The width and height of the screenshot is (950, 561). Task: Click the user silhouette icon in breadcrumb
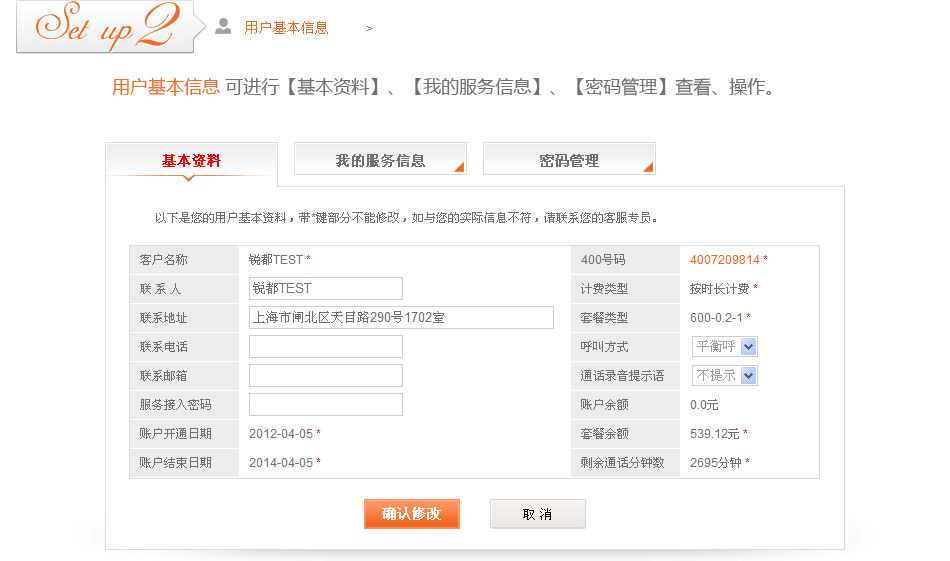[x=223, y=27]
